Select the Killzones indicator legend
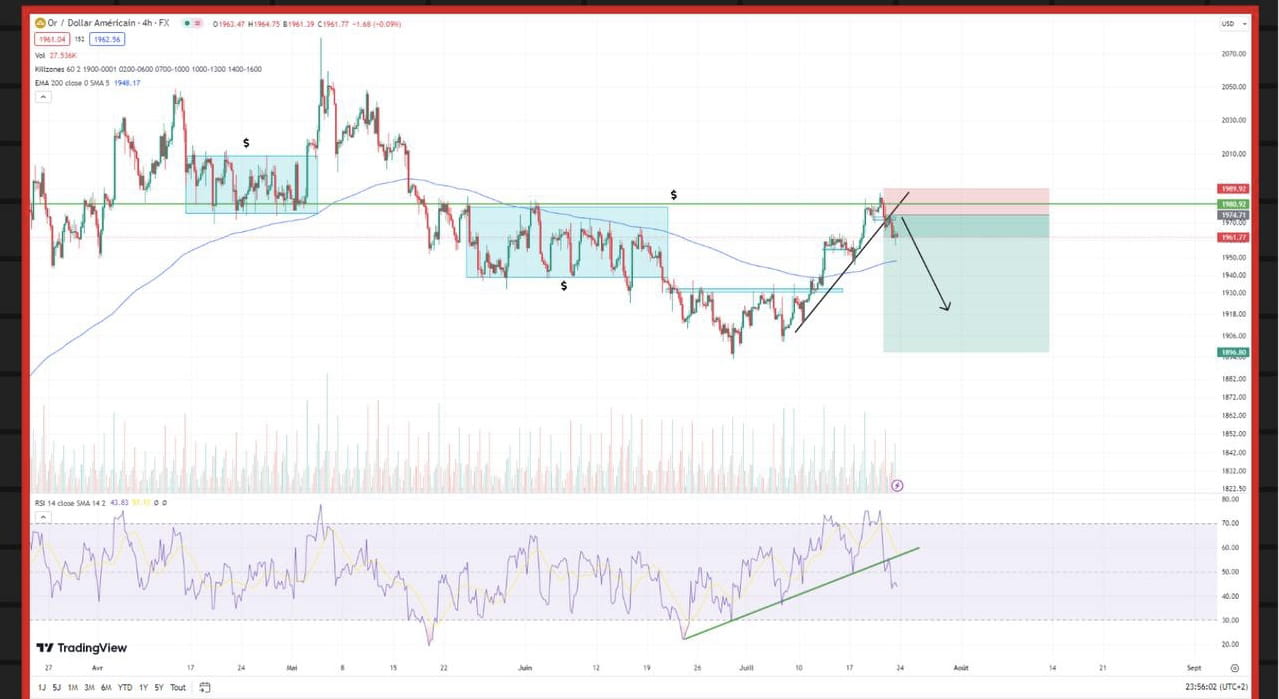Viewport: 1279px width, 699px height. click(148, 69)
